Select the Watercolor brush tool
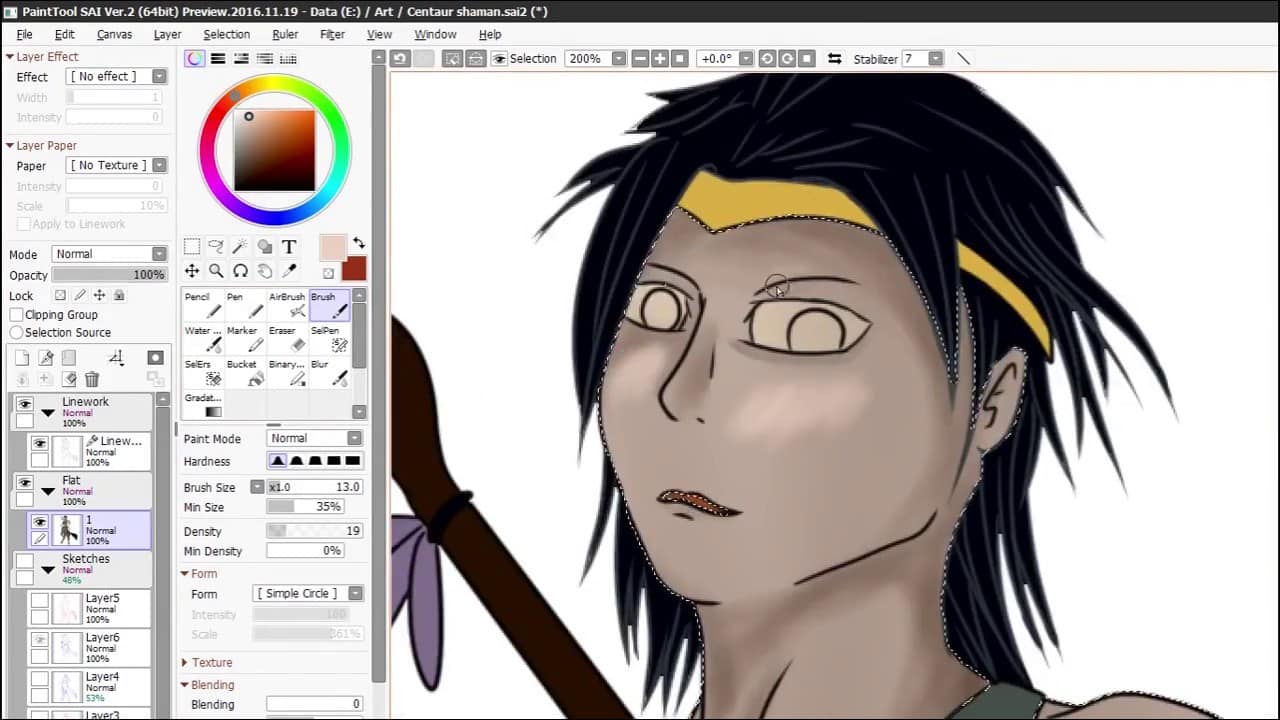Image resolution: width=1280 pixels, height=720 pixels. 204,339
